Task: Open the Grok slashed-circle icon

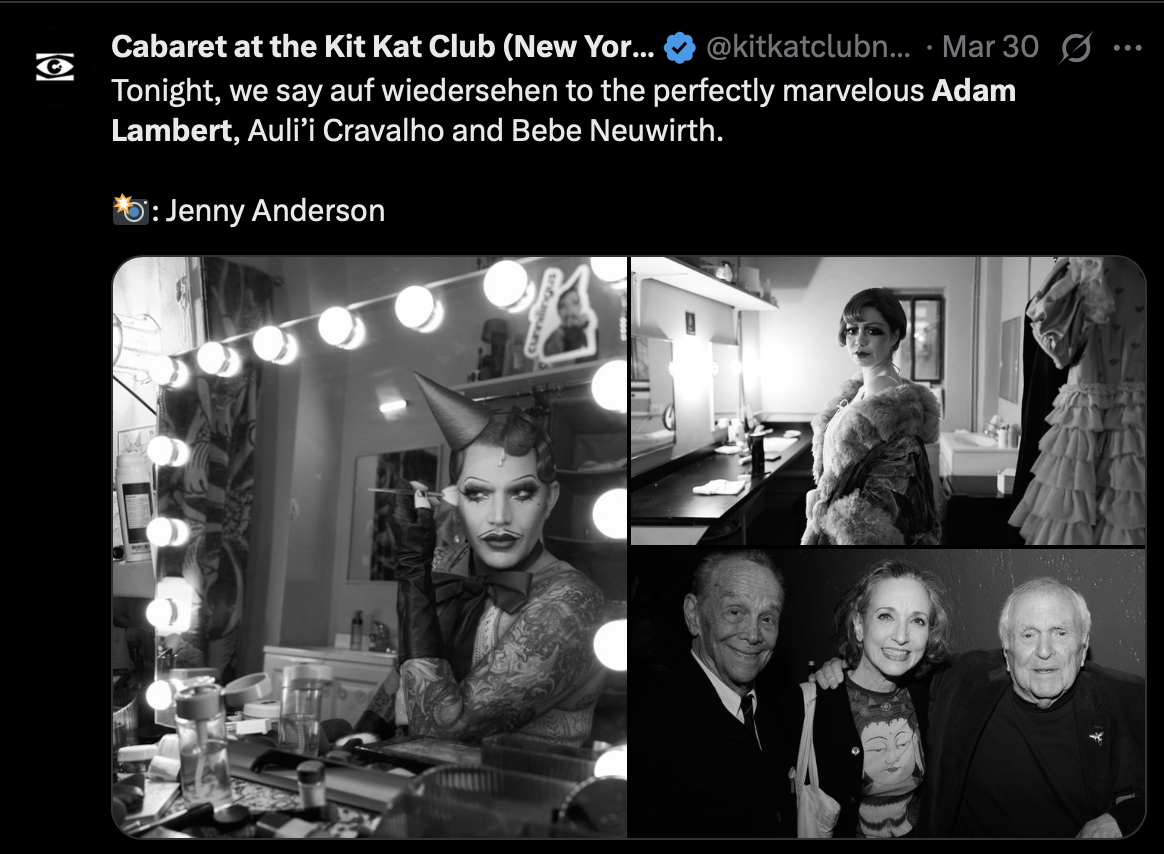Action: click(x=1076, y=48)
